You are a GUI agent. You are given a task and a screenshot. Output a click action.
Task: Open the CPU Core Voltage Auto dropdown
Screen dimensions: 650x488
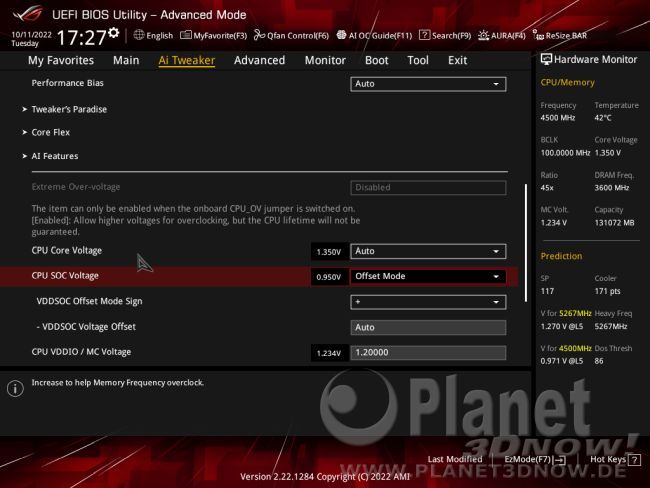click(428, 251)
